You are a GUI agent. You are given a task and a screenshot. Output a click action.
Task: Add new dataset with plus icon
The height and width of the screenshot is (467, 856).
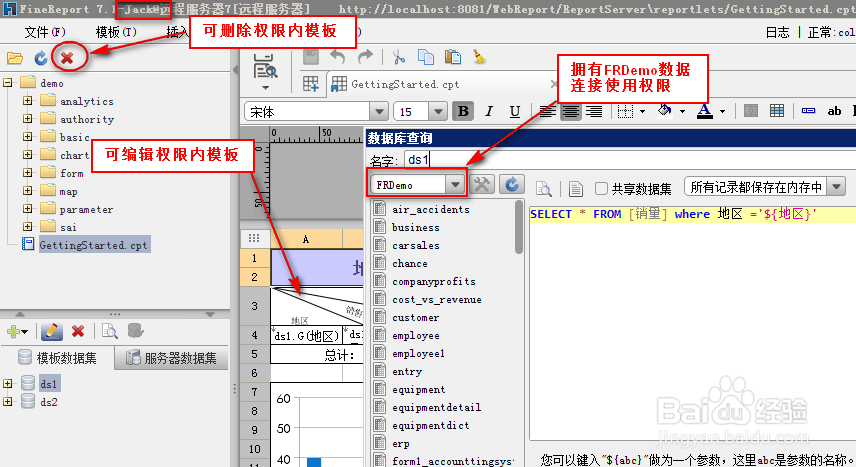14,331
